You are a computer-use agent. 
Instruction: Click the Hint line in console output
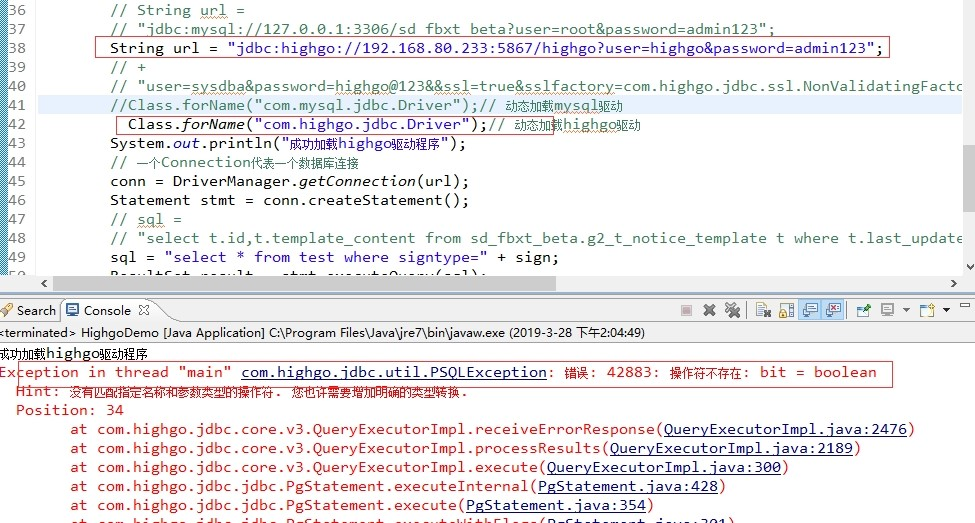(x=241, y=392)
